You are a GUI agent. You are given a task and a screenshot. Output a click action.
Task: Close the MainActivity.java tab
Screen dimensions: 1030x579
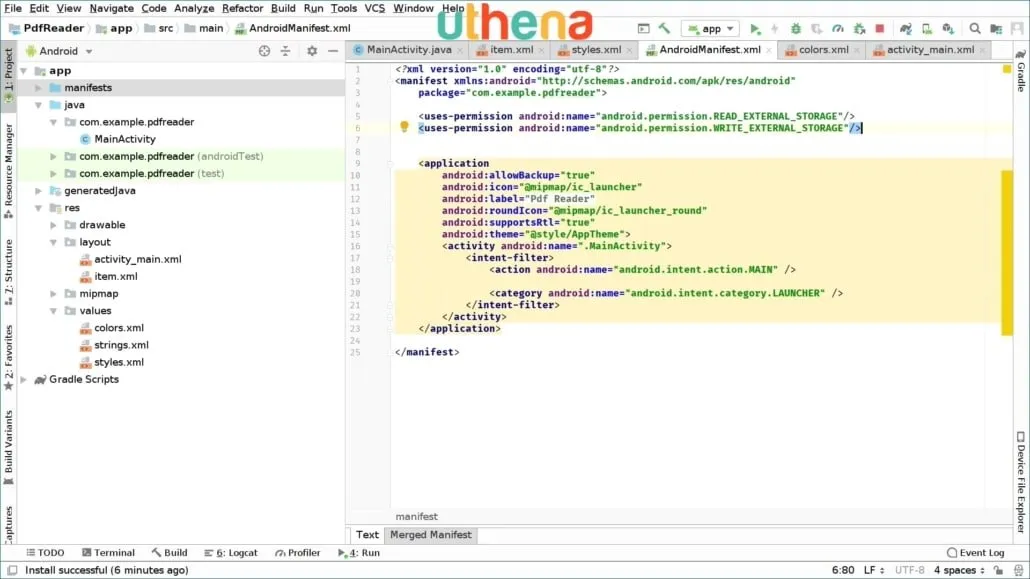click(460, 50)
